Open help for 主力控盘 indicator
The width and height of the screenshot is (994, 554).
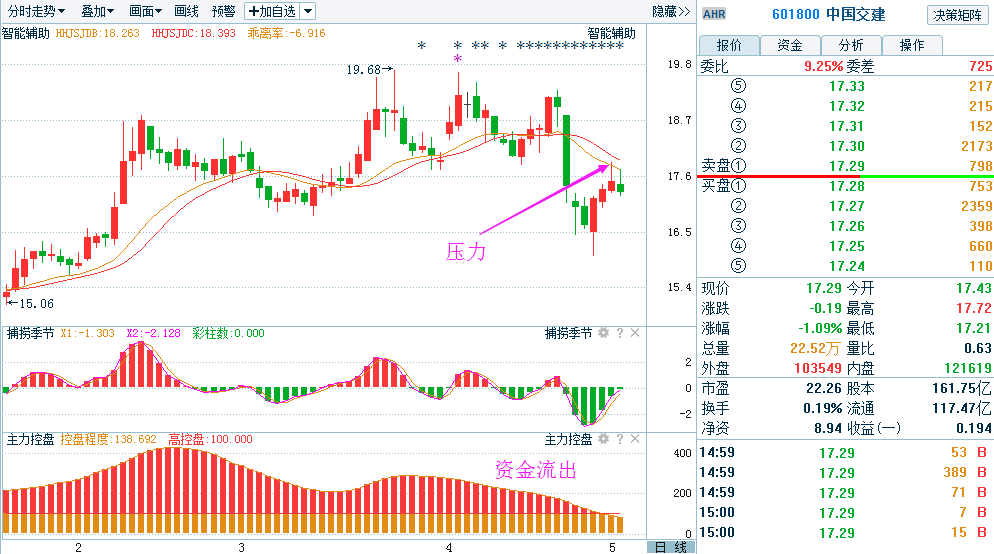620,439
